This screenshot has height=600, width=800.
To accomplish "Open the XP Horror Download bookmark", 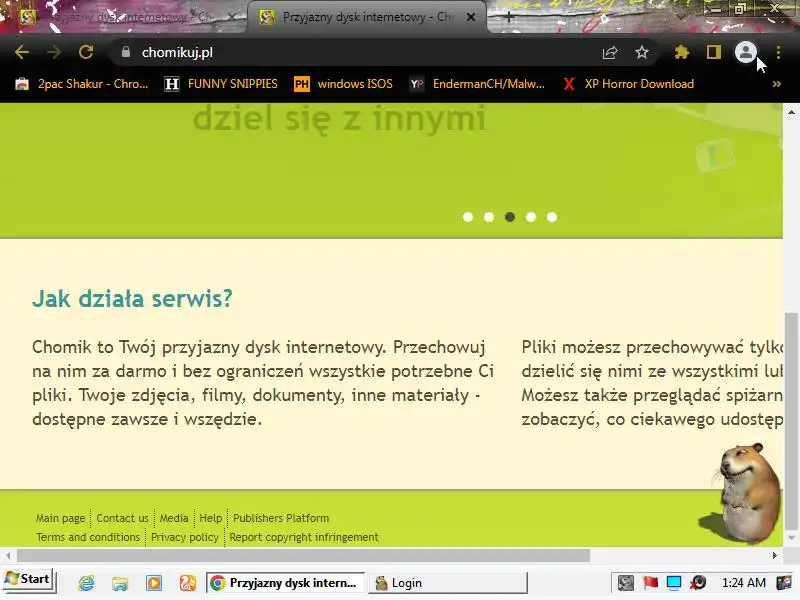I will pyautogui.click(x=628, y=84).
